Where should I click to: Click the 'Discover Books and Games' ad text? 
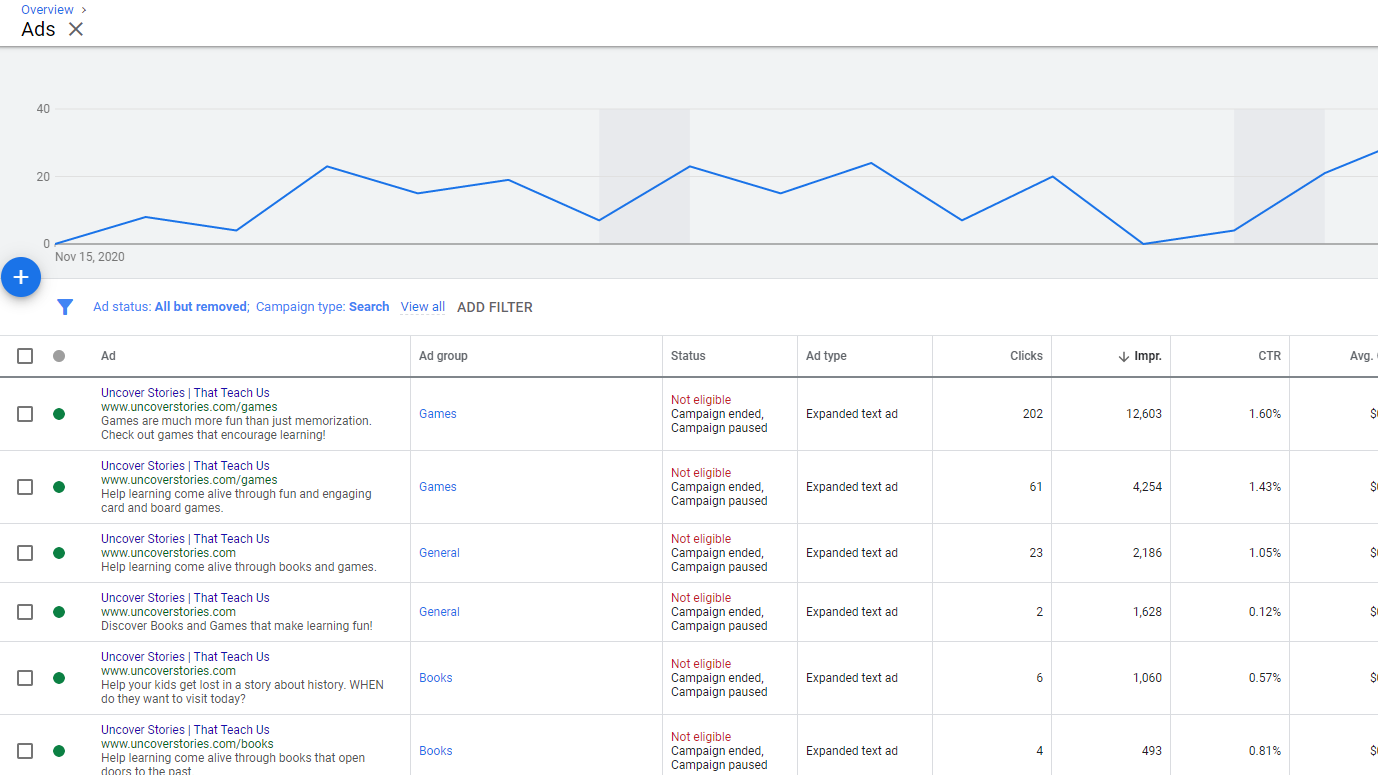click(237, 626)
